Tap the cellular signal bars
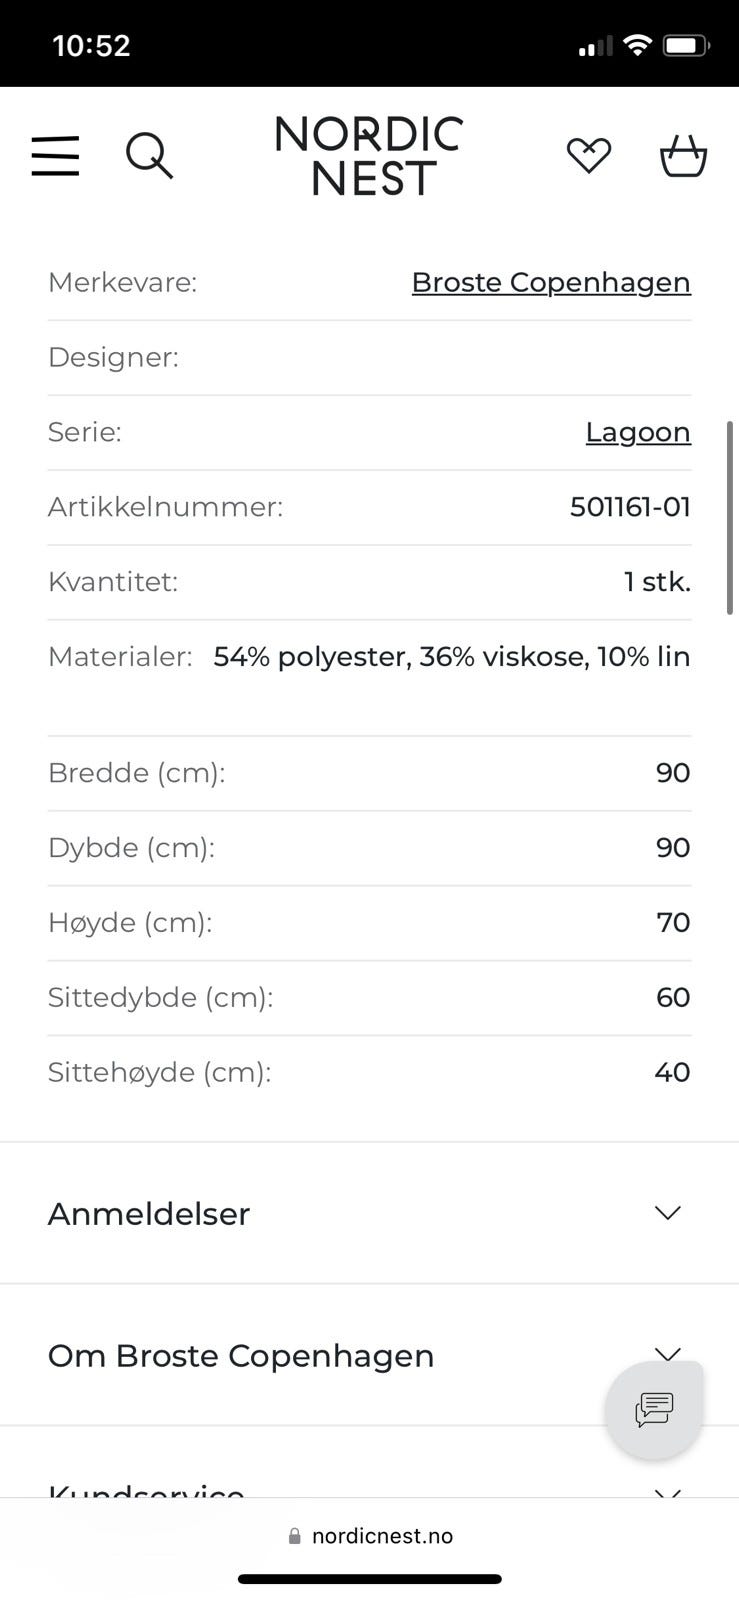This screenshot has height=1600, width=739. point(595,46)
